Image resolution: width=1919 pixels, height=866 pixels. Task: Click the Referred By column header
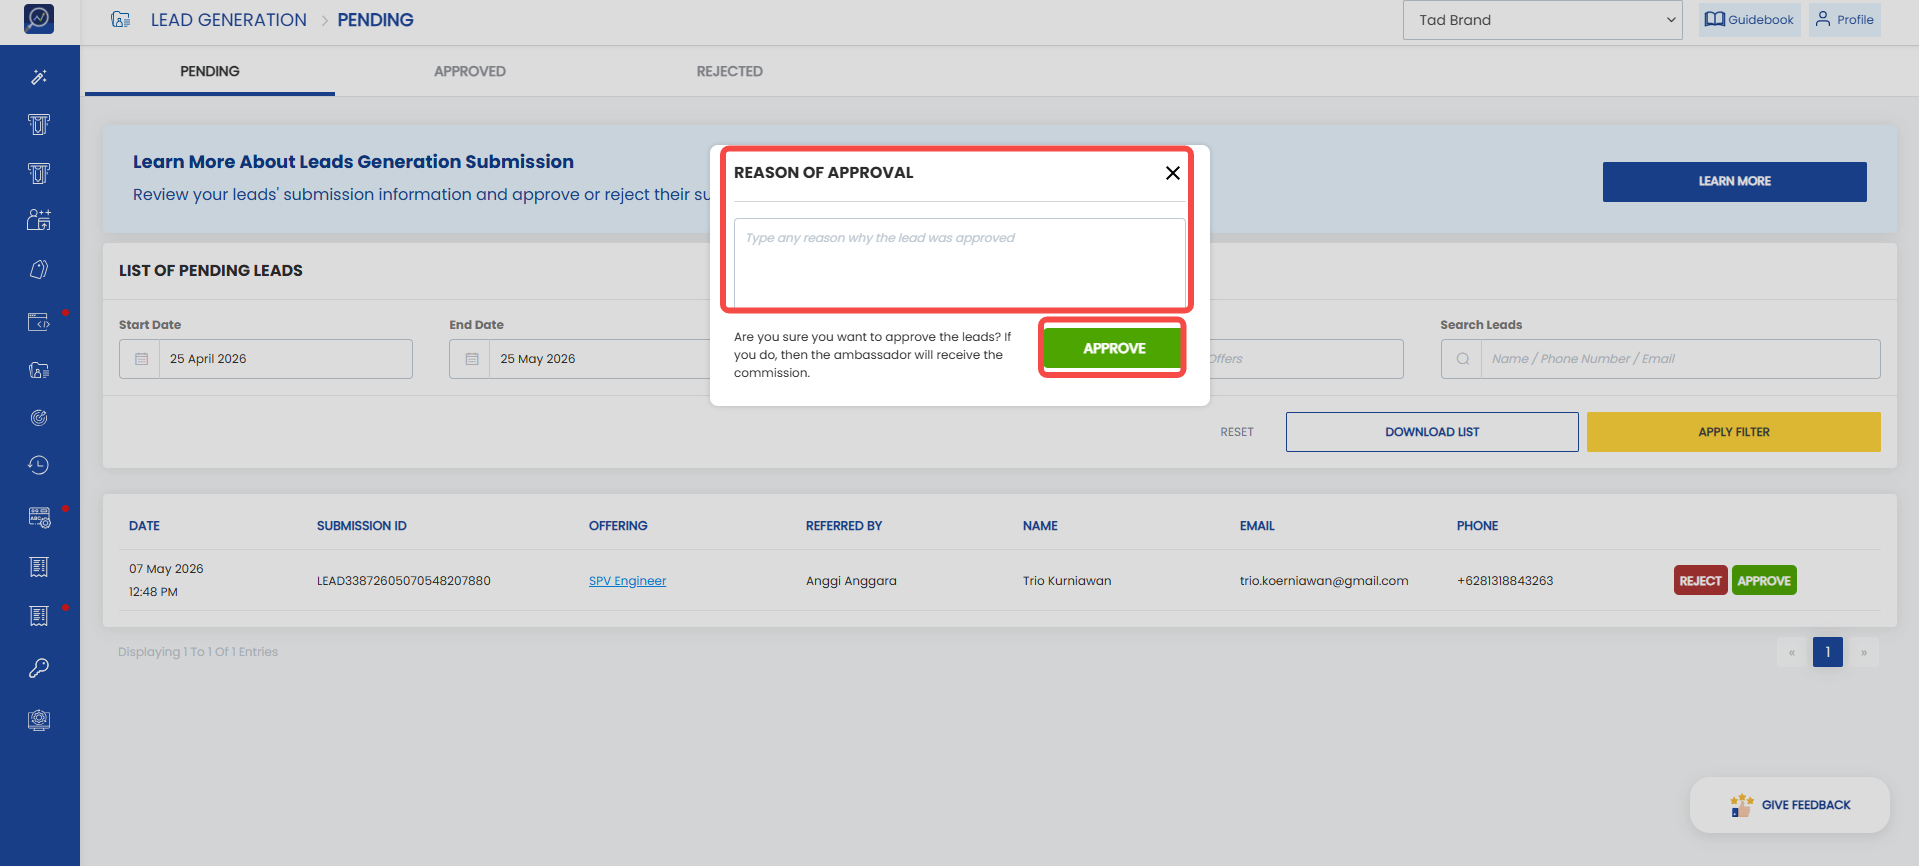click(x=844, y=526)
